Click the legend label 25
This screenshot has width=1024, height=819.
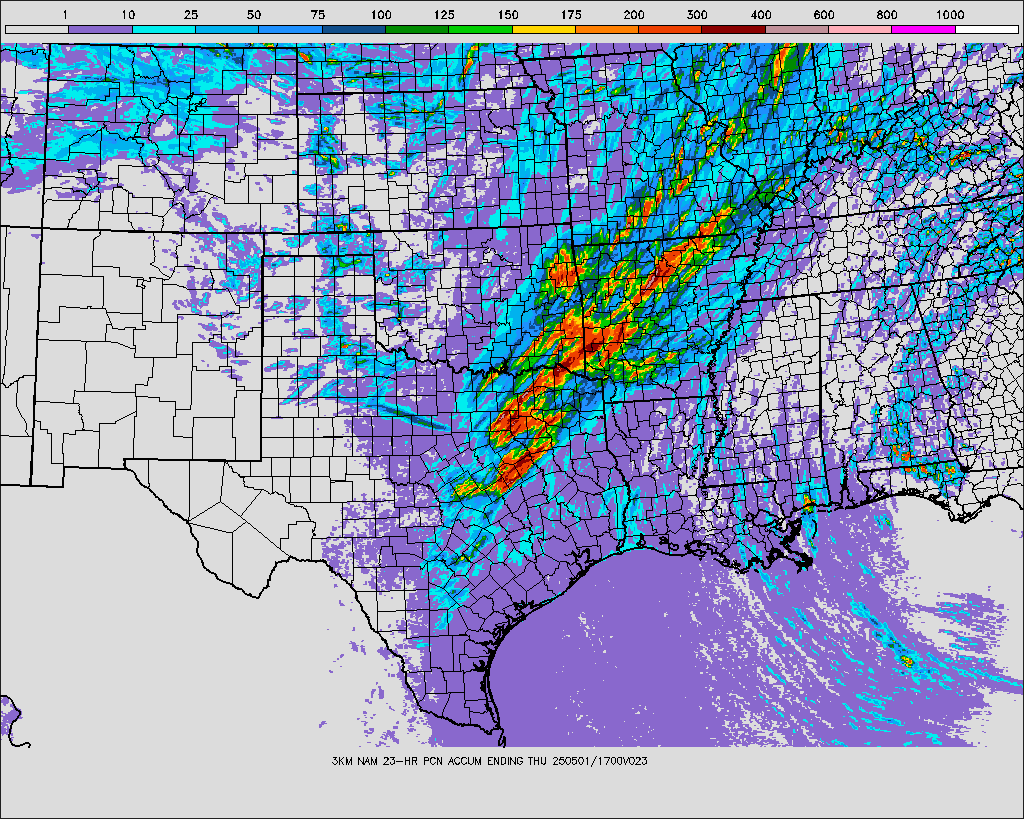pyautogui.click(x=191, y=15)
